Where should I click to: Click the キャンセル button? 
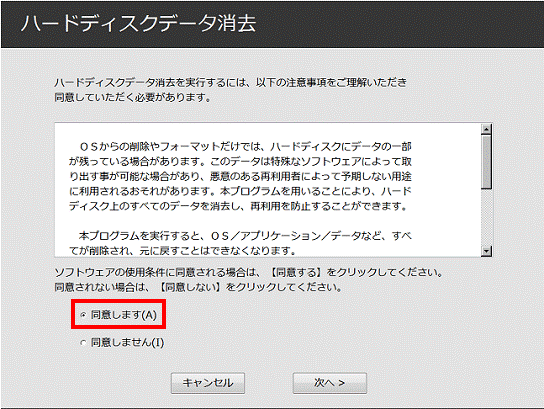(208, 383)
